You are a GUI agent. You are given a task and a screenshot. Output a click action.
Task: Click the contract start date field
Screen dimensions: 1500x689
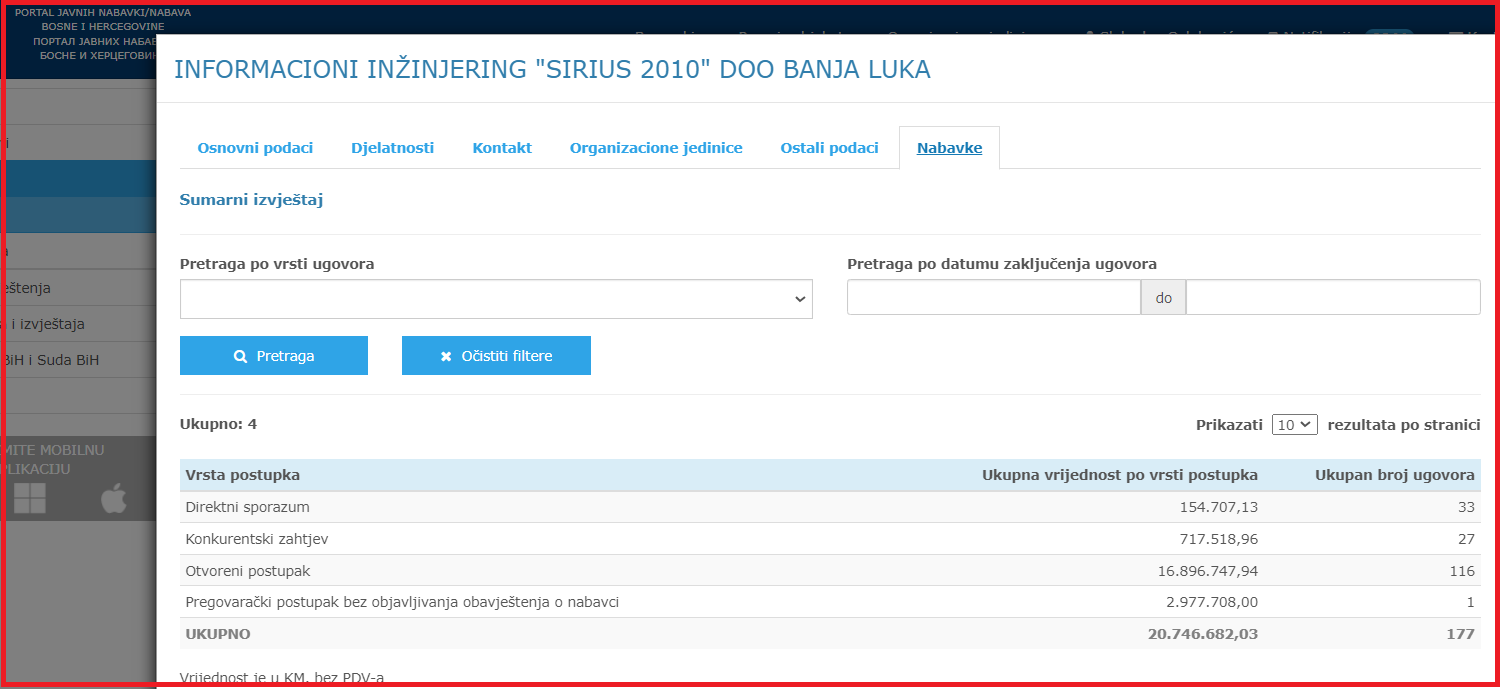tap(994, 297)
